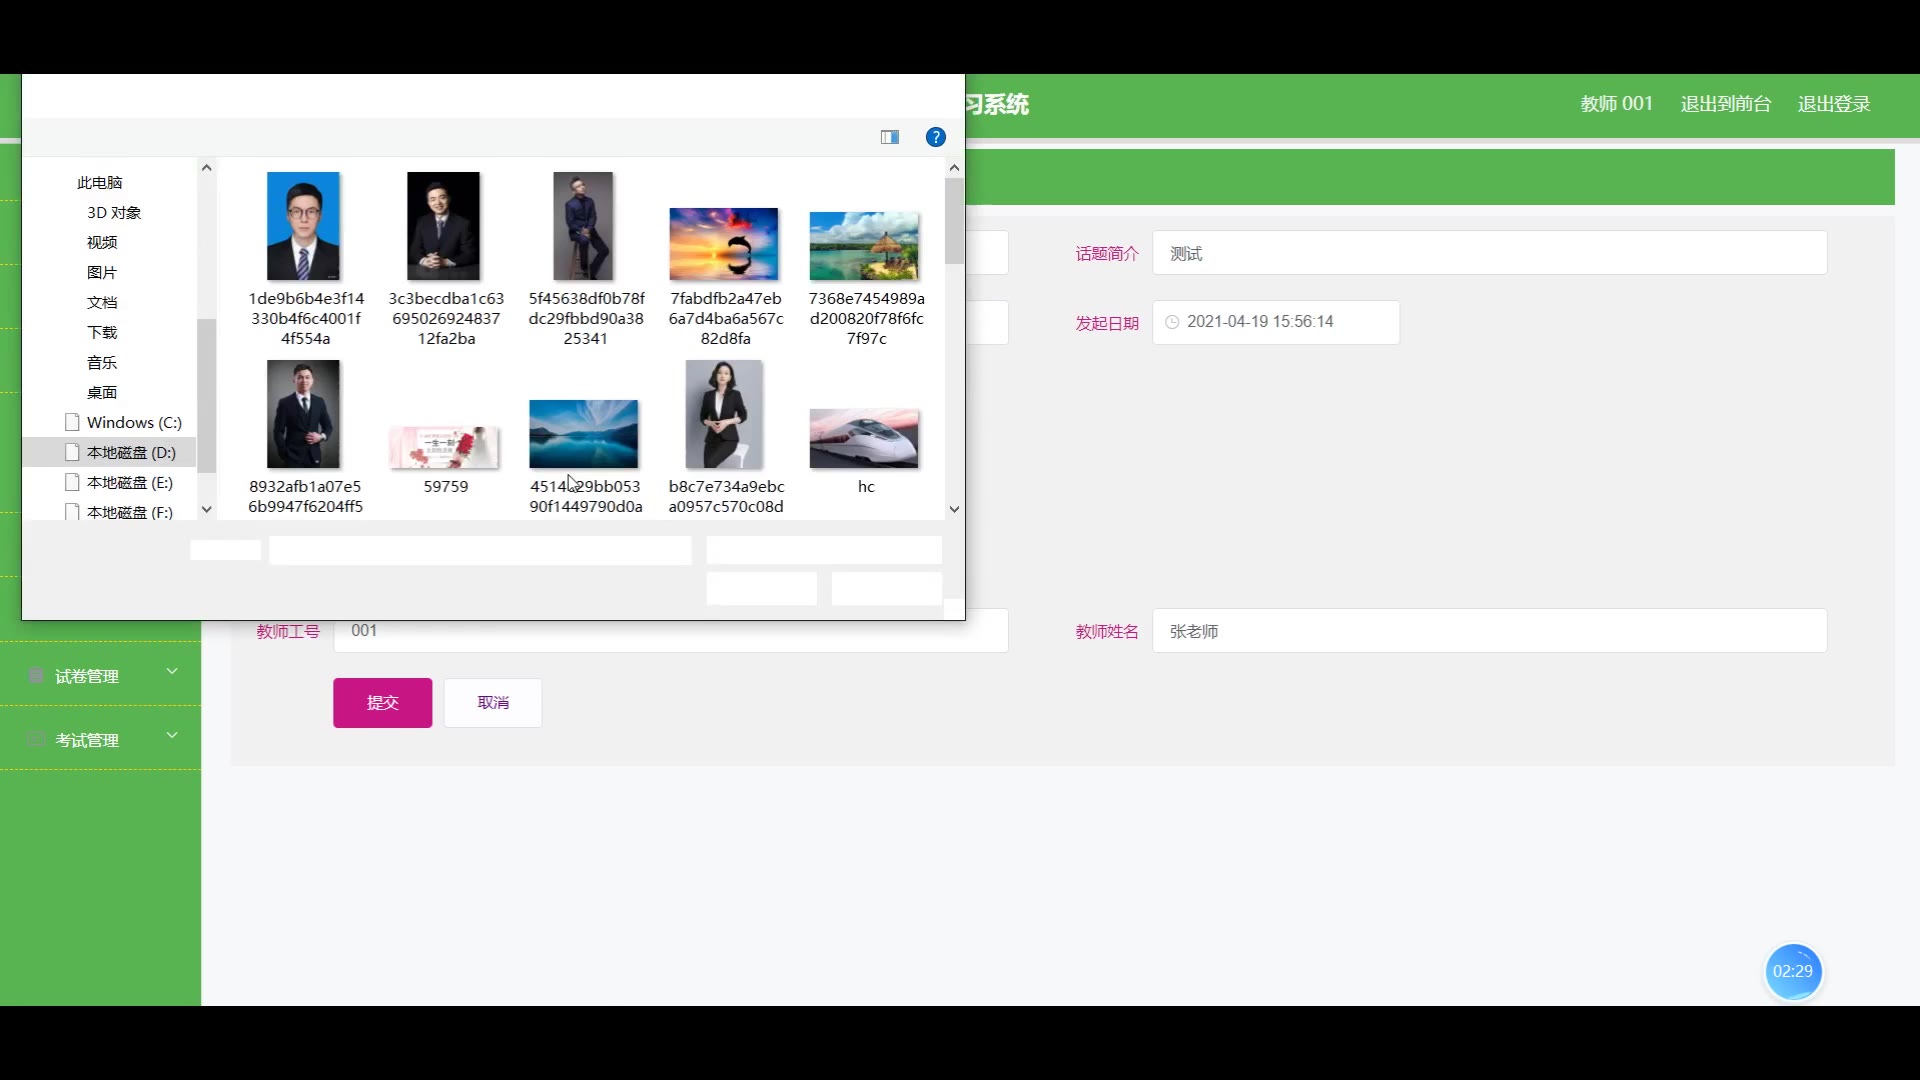1920x1080 pixels.
Task: Click 退出登录 in the header
Action: [1833, 104]
